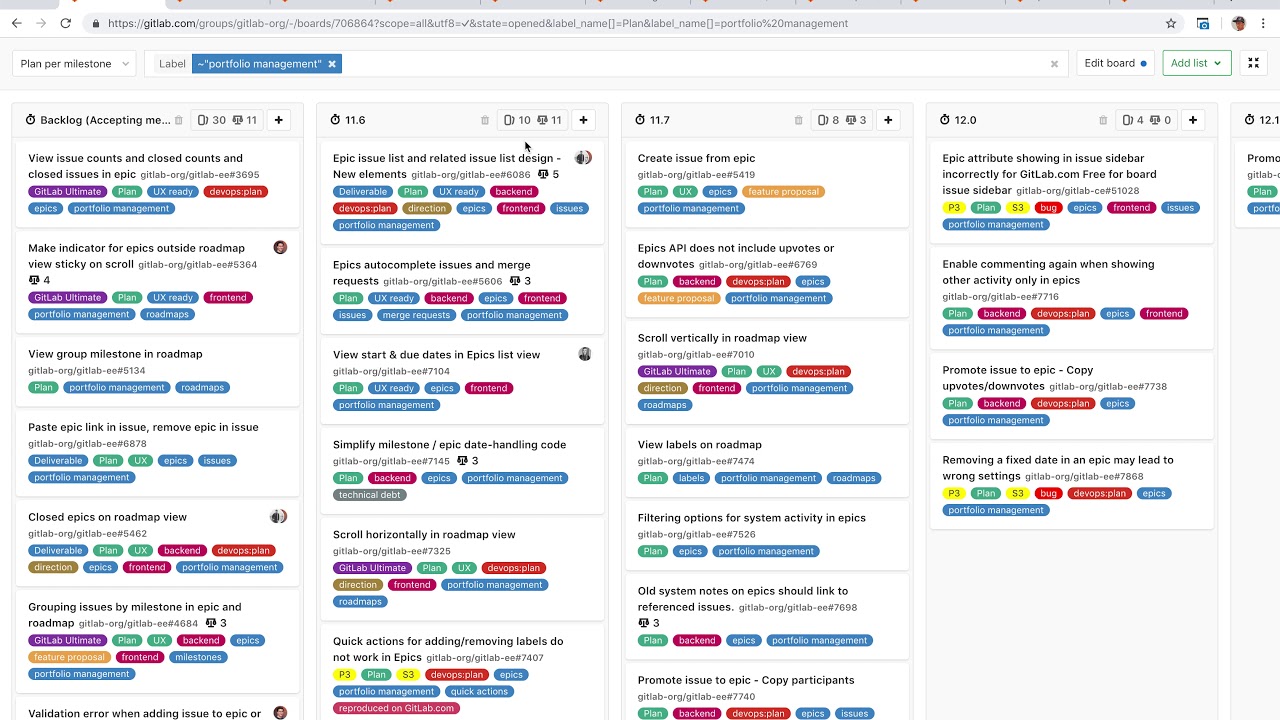Click the browser address bar URL
Viewport: 1280px width, 720px height.
click(478, 23)
